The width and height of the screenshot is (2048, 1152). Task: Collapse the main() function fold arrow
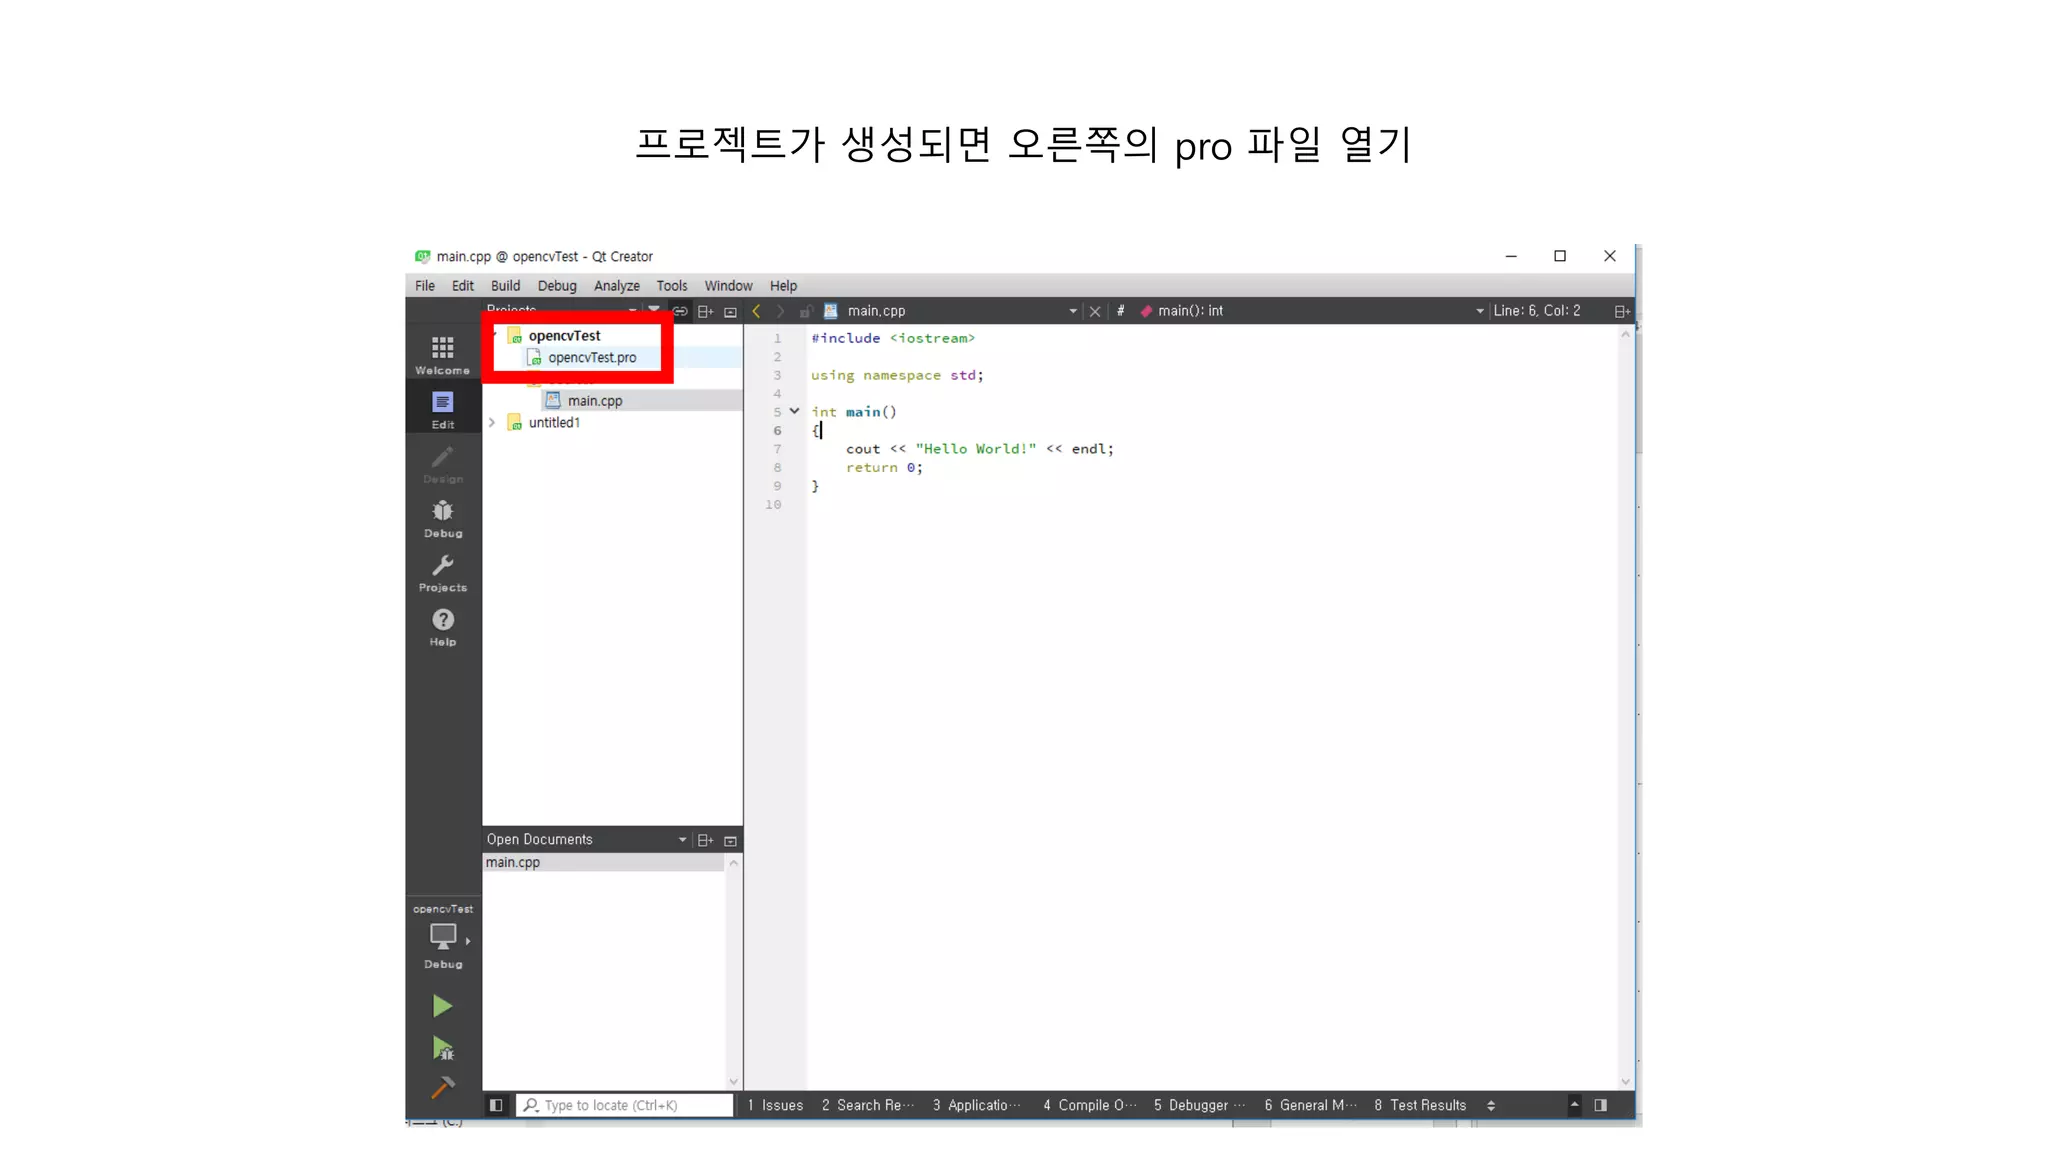pos(794,411)
